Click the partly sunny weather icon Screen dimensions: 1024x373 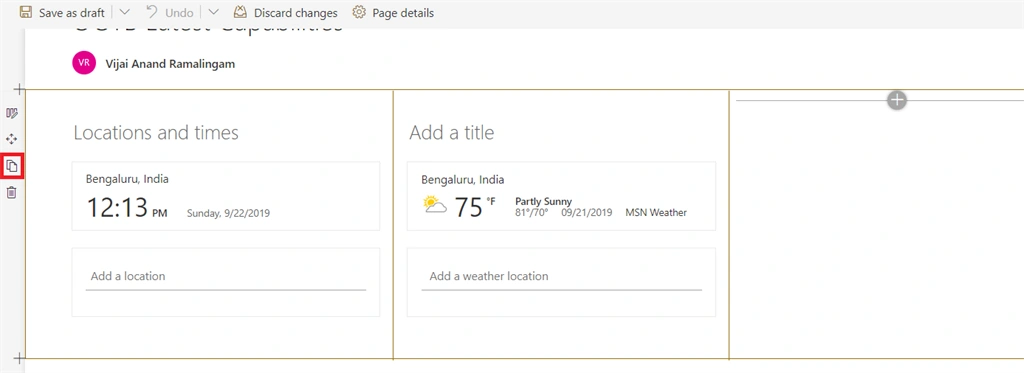tap(435, 204)
